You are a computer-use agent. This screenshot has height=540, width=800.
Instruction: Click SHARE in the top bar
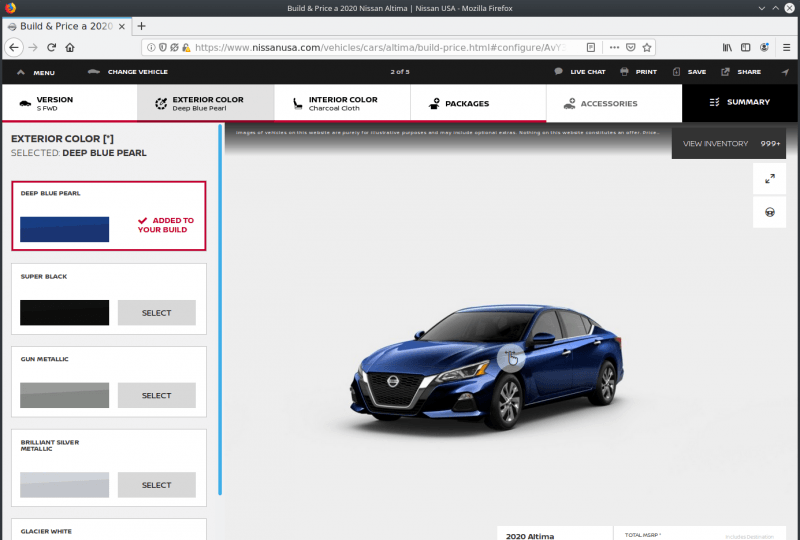pyautogui.click(x=741, y=72)
